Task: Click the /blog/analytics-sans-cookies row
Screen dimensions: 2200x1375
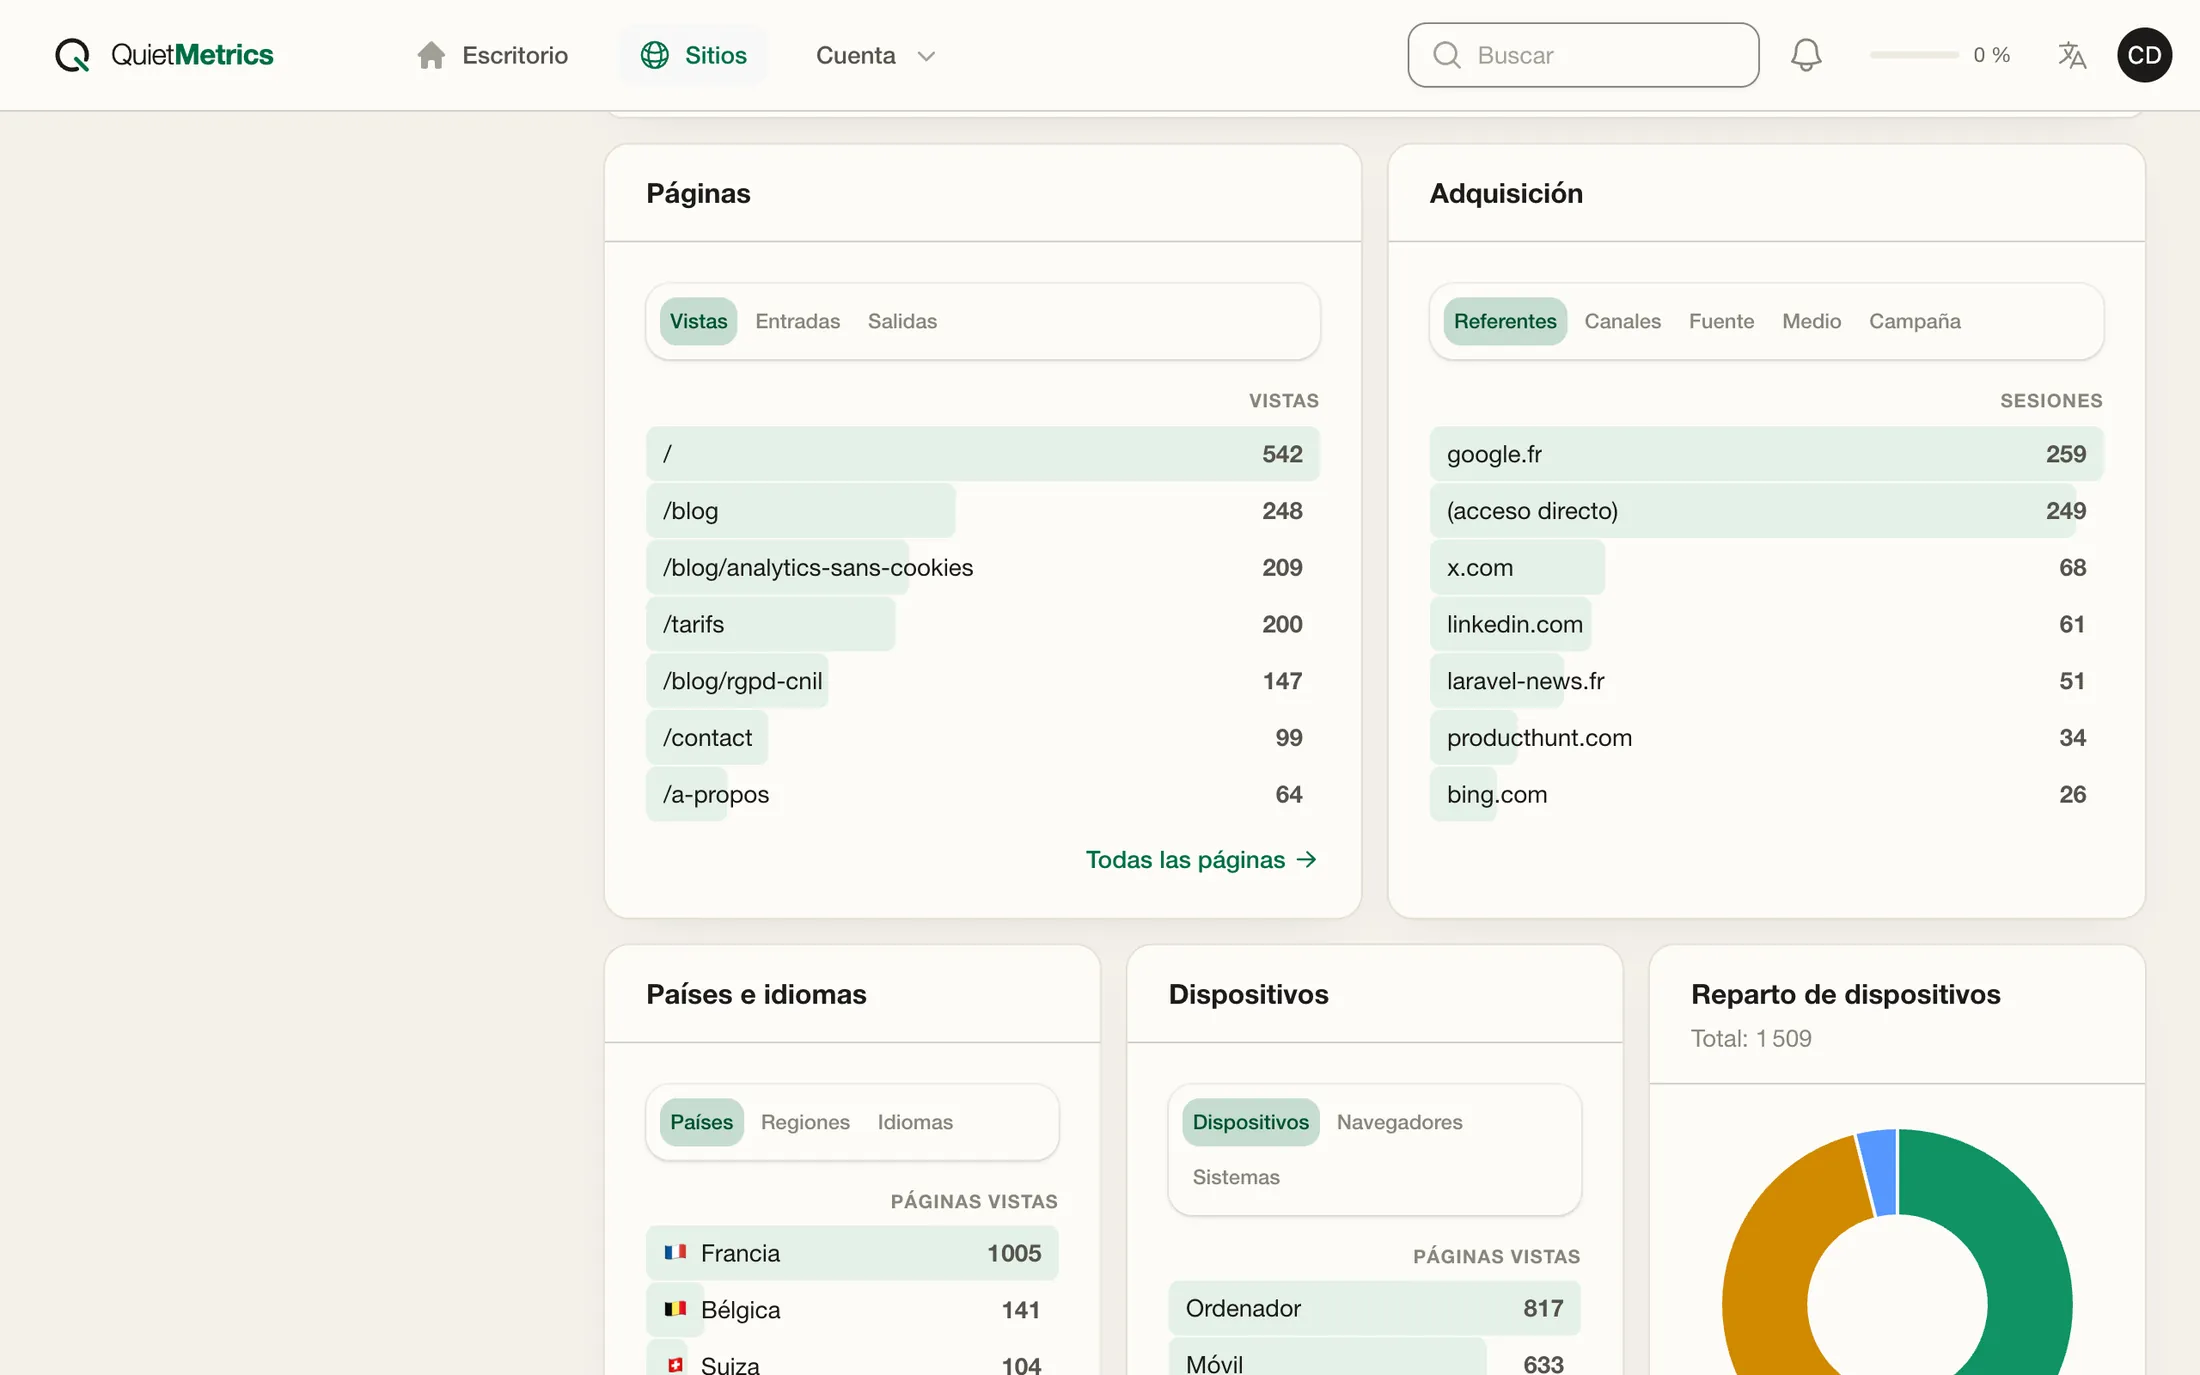Action: (982, 567)
